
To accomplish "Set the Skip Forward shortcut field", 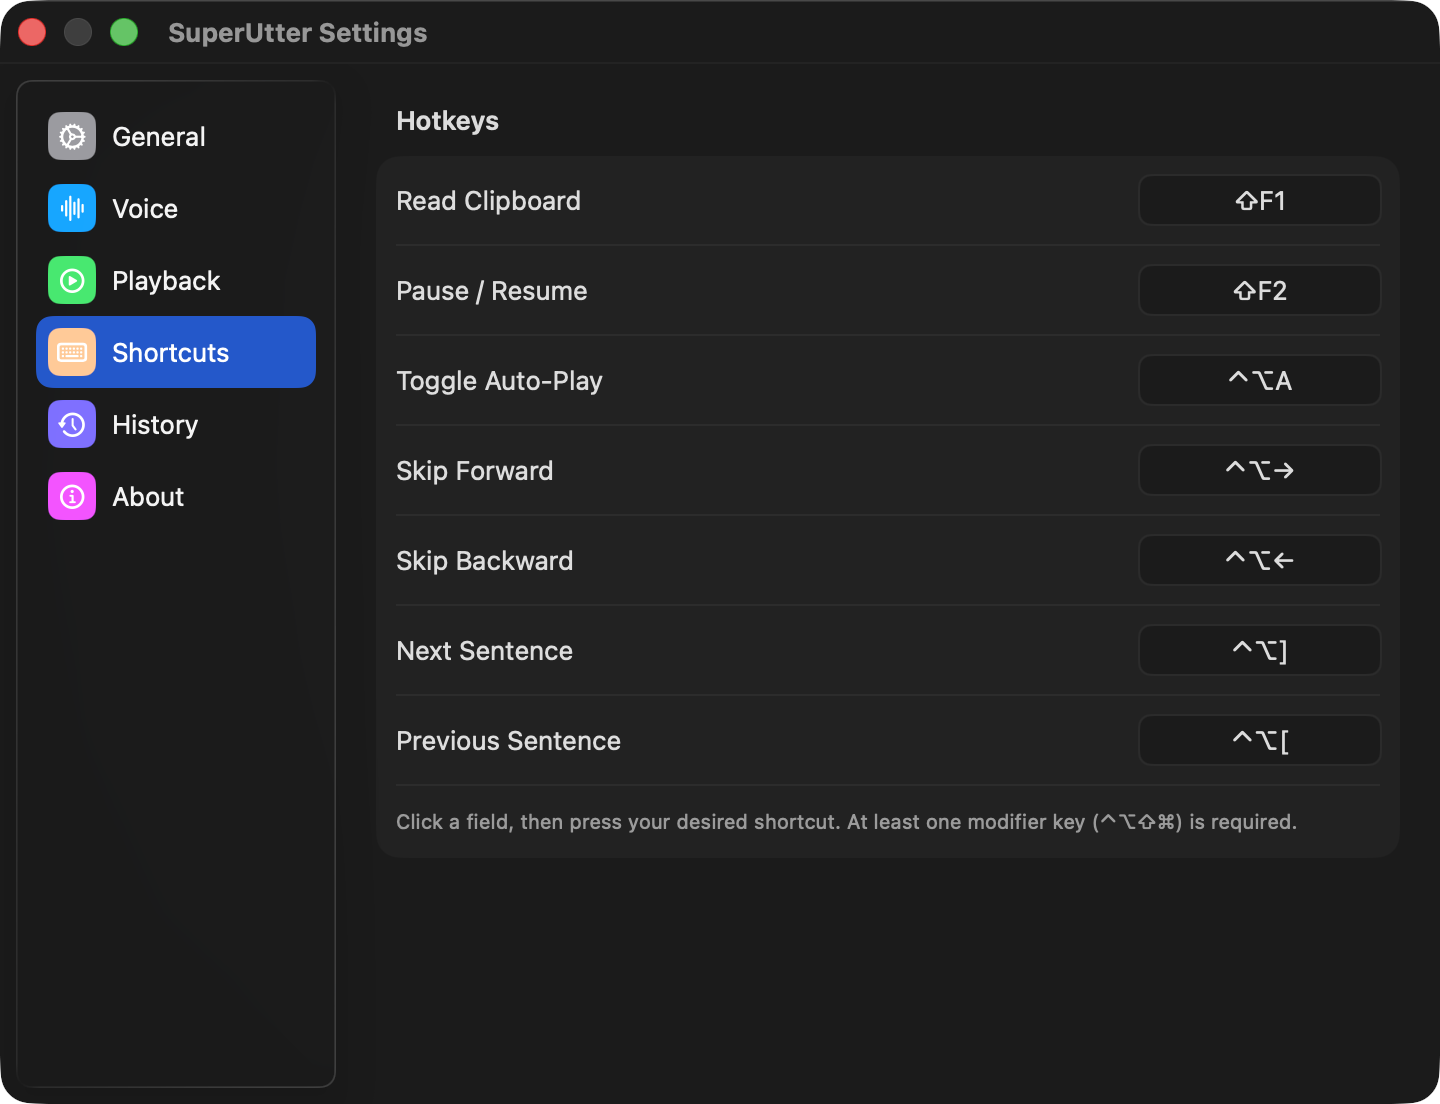I will pyautogui.click(x=1260, y=470).
